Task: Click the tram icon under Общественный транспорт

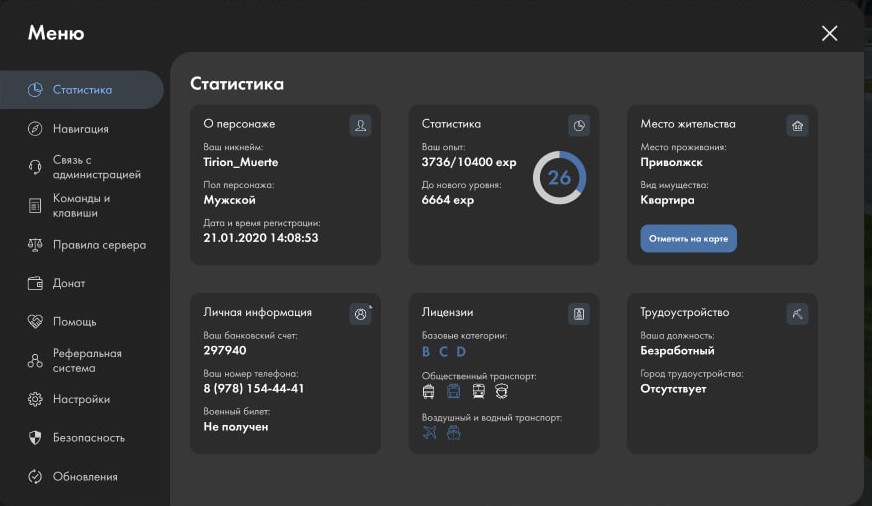Action: click(478, 391)
